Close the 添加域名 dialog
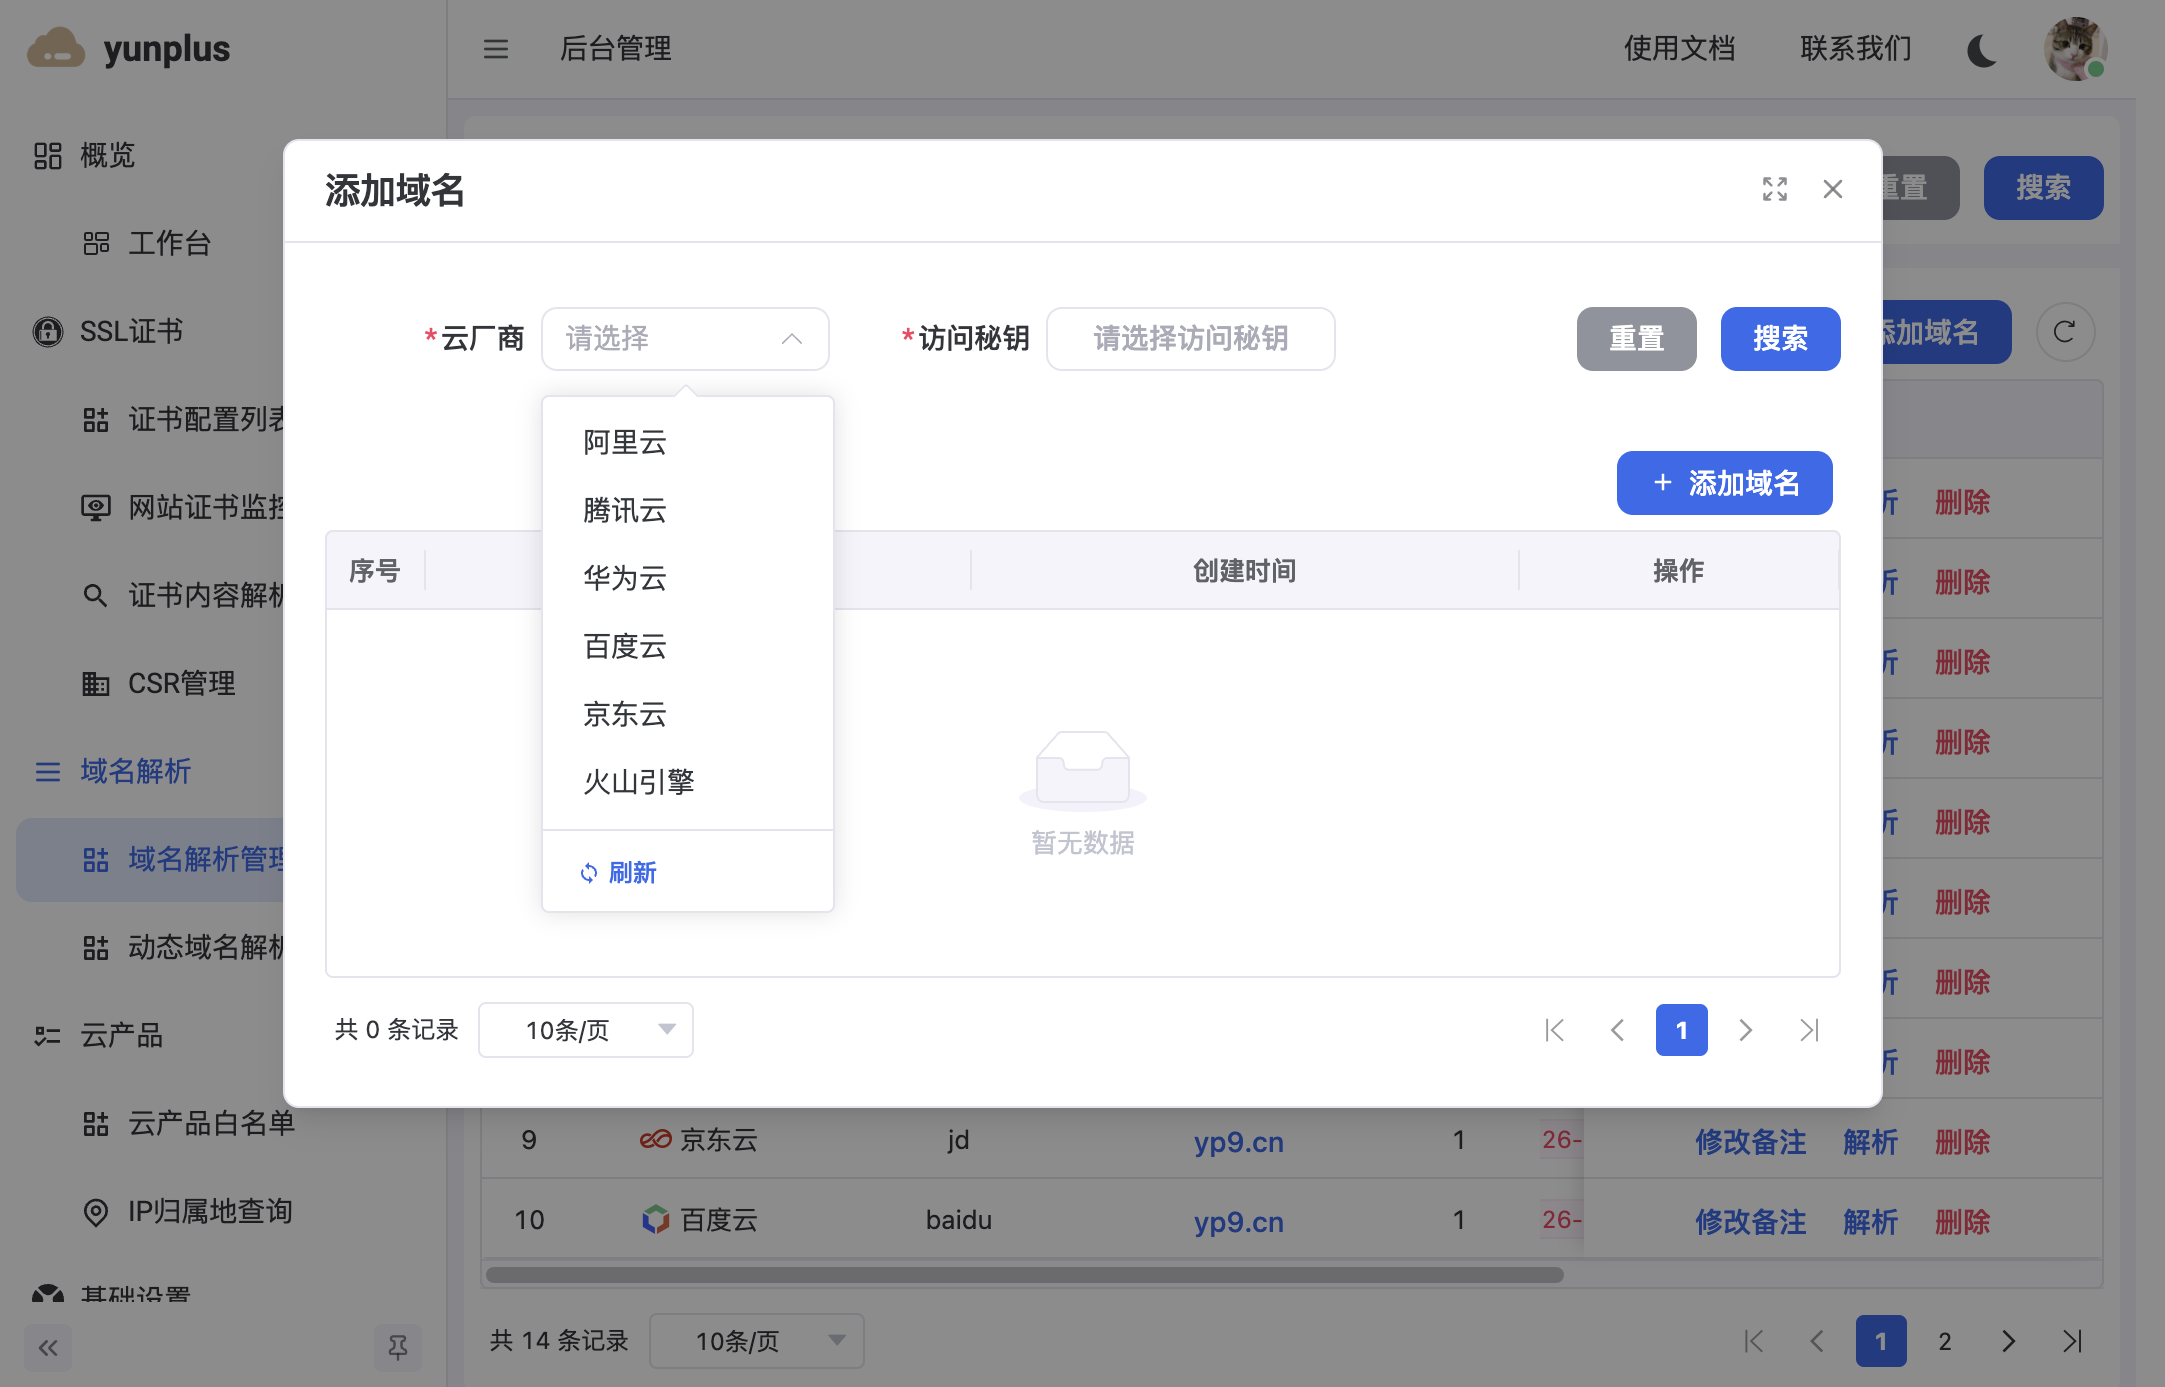 [x=1833, y=189]
